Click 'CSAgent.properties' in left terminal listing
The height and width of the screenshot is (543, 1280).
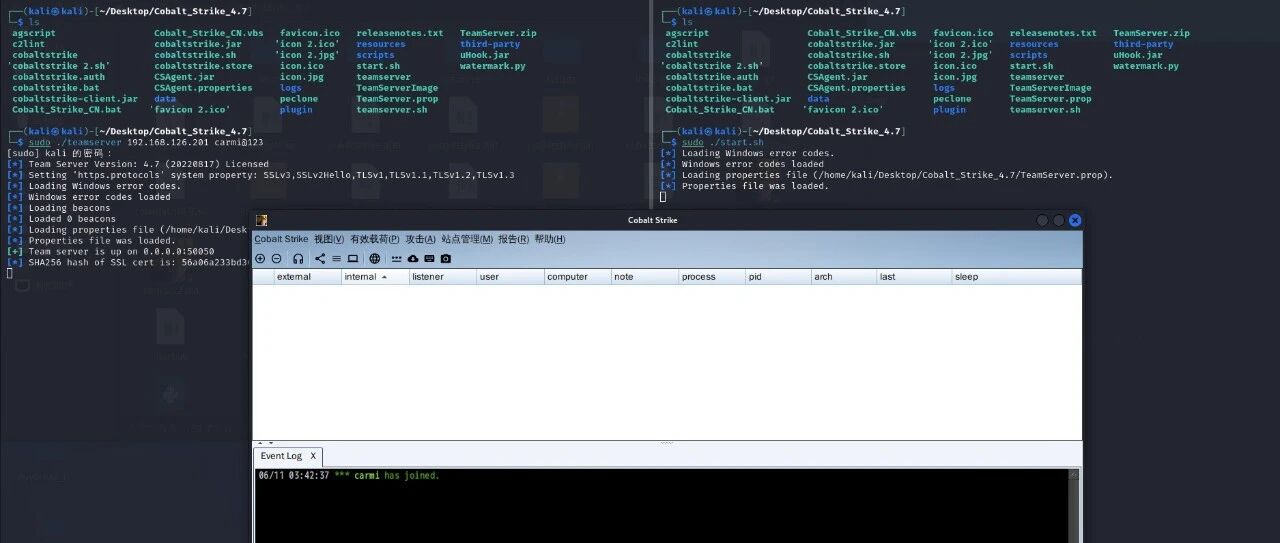pos(203,88)
